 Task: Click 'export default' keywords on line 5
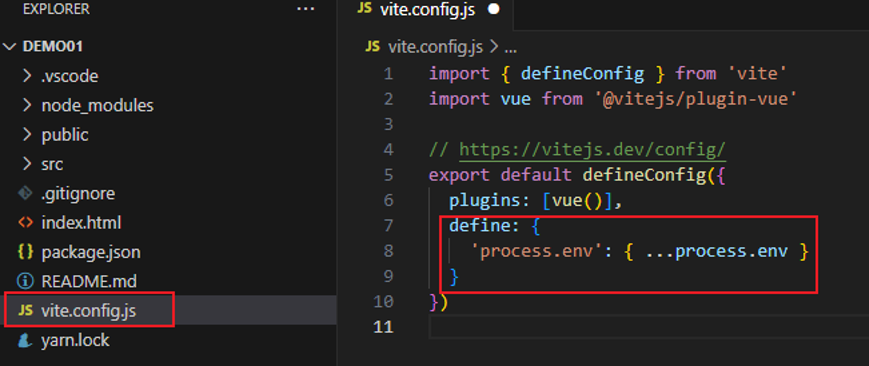pos(500,175)
